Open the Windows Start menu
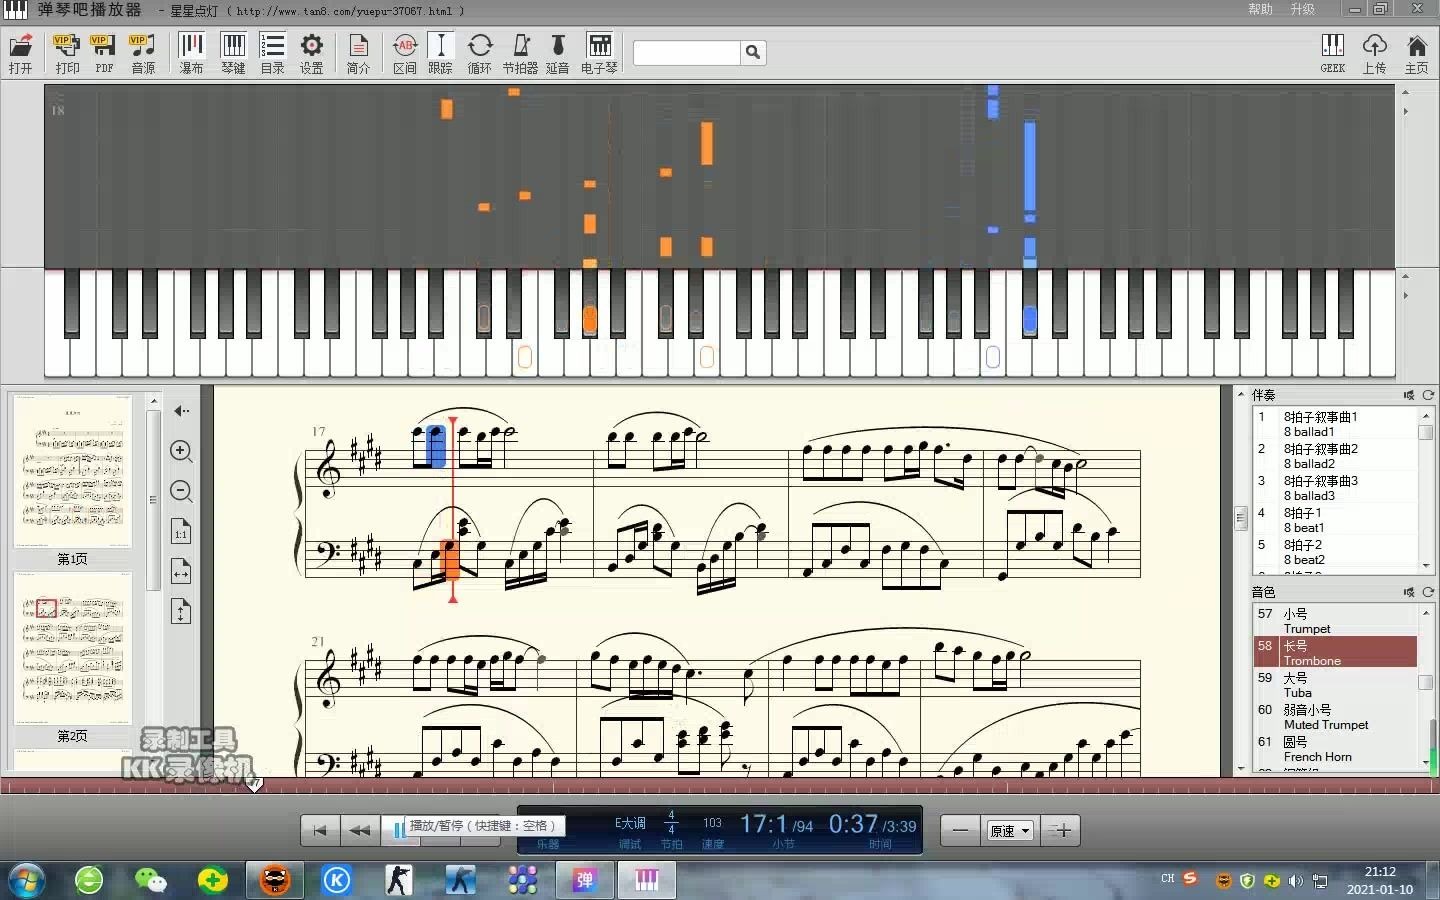This screenshot has height=900, width=1440. tap(25, 880)
